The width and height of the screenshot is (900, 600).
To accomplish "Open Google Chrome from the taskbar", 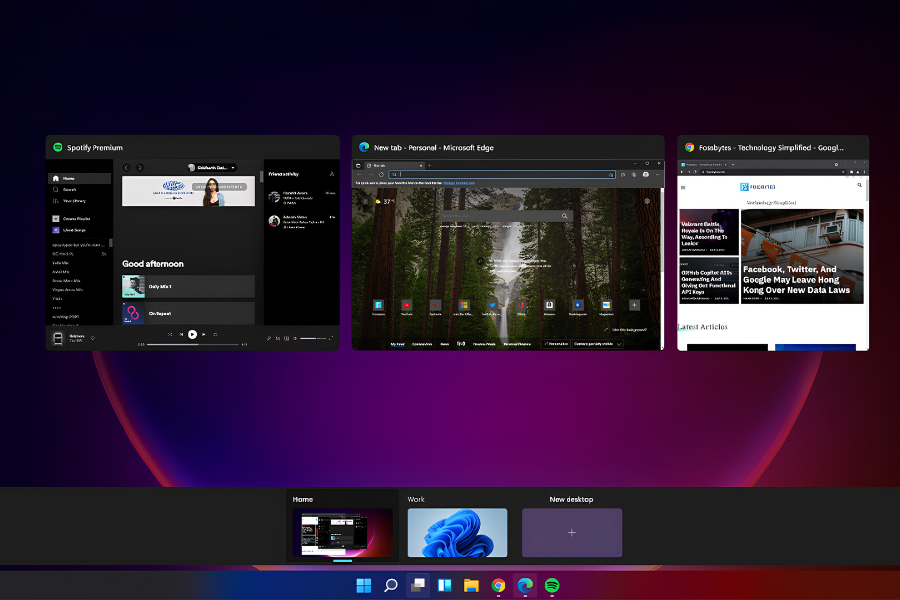I will point(498,585).
